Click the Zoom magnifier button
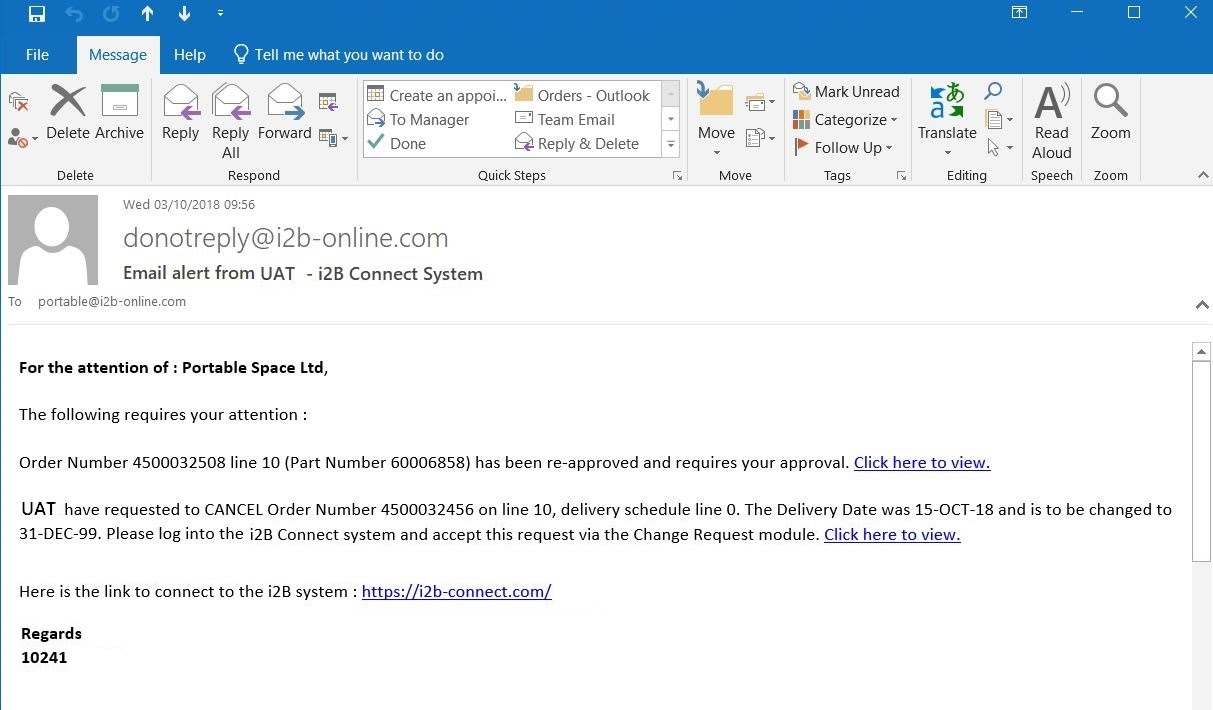Viewport: 1213px width, 710px height. (1110, 111)
